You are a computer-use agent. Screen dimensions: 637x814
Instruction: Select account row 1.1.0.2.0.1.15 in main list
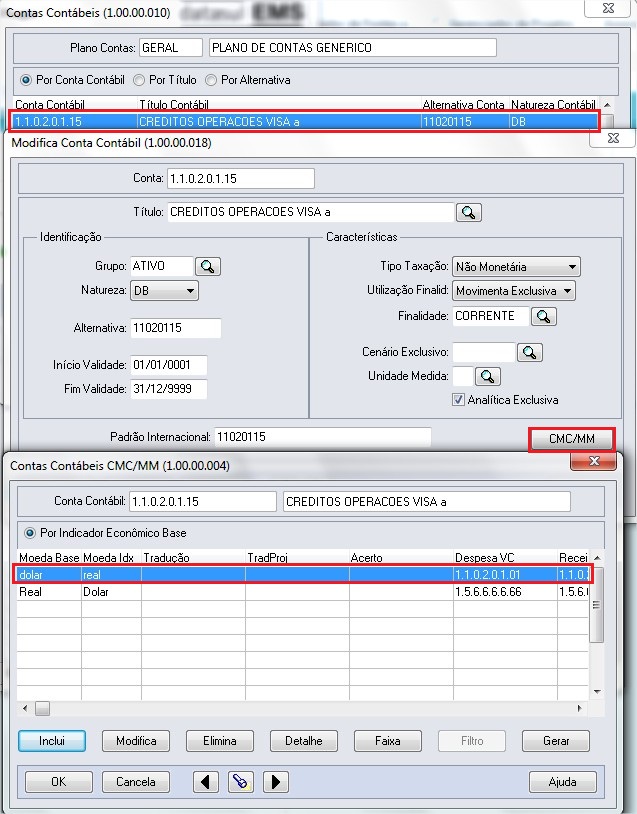coord(305,122)
